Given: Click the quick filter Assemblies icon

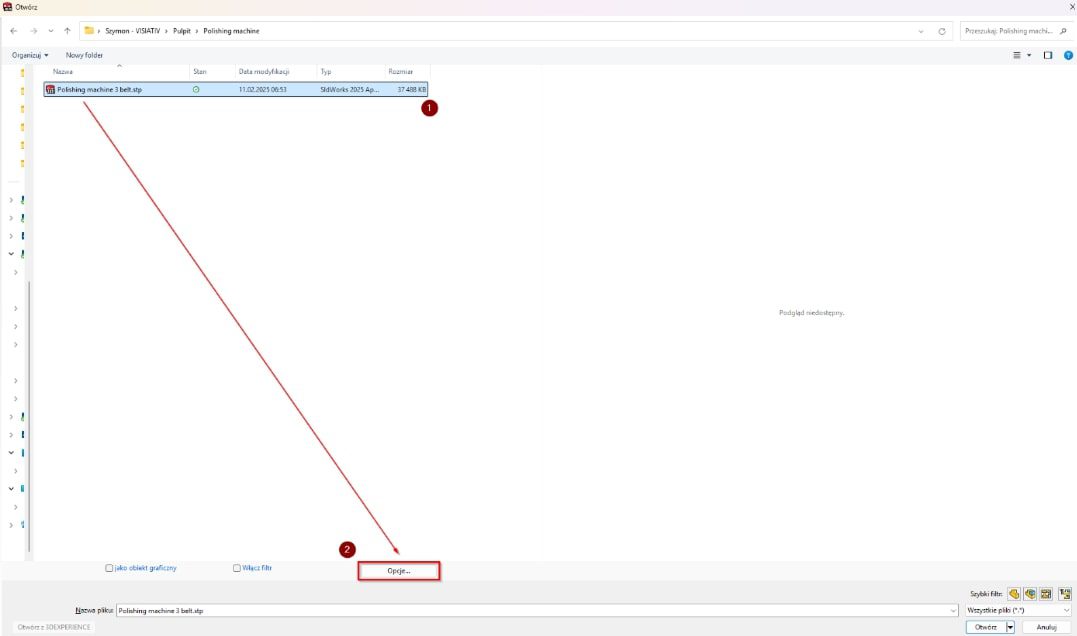Looking at the screenshot, I should (1030, 593).
